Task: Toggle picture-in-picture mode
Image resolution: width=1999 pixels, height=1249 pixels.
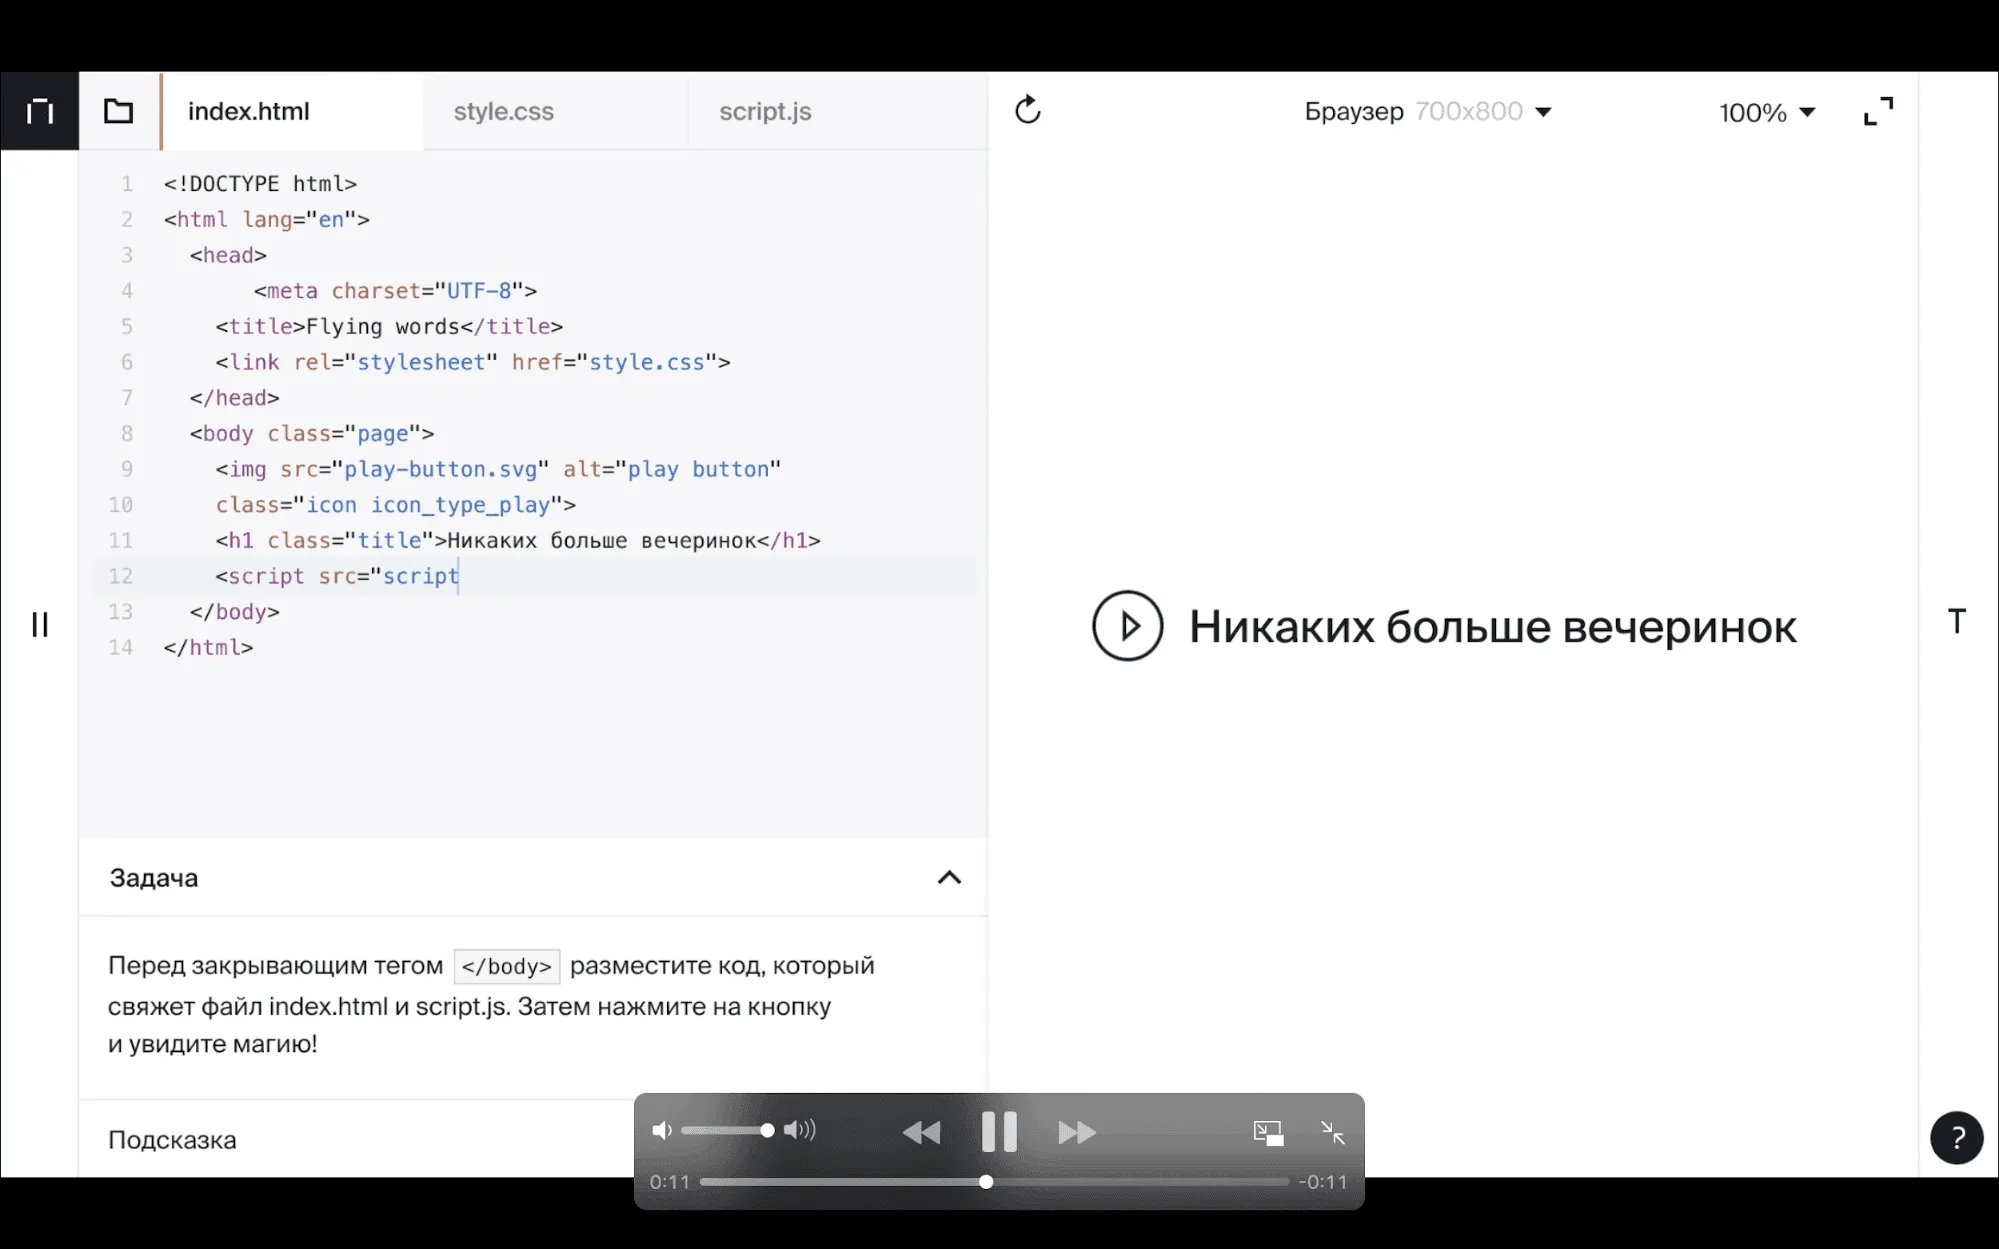Action: coord(1268,1132)
